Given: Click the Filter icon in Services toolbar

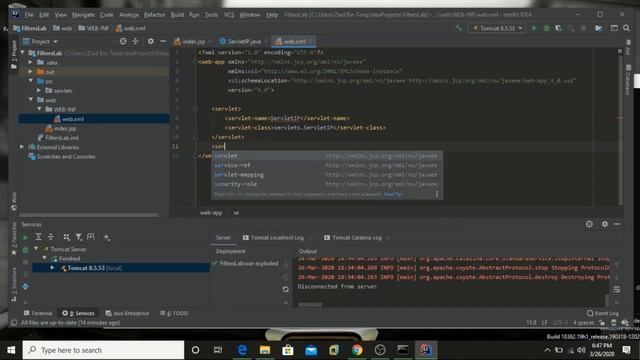Looking at the screenshot, I should pyautogui.click(x=79, y=237).
